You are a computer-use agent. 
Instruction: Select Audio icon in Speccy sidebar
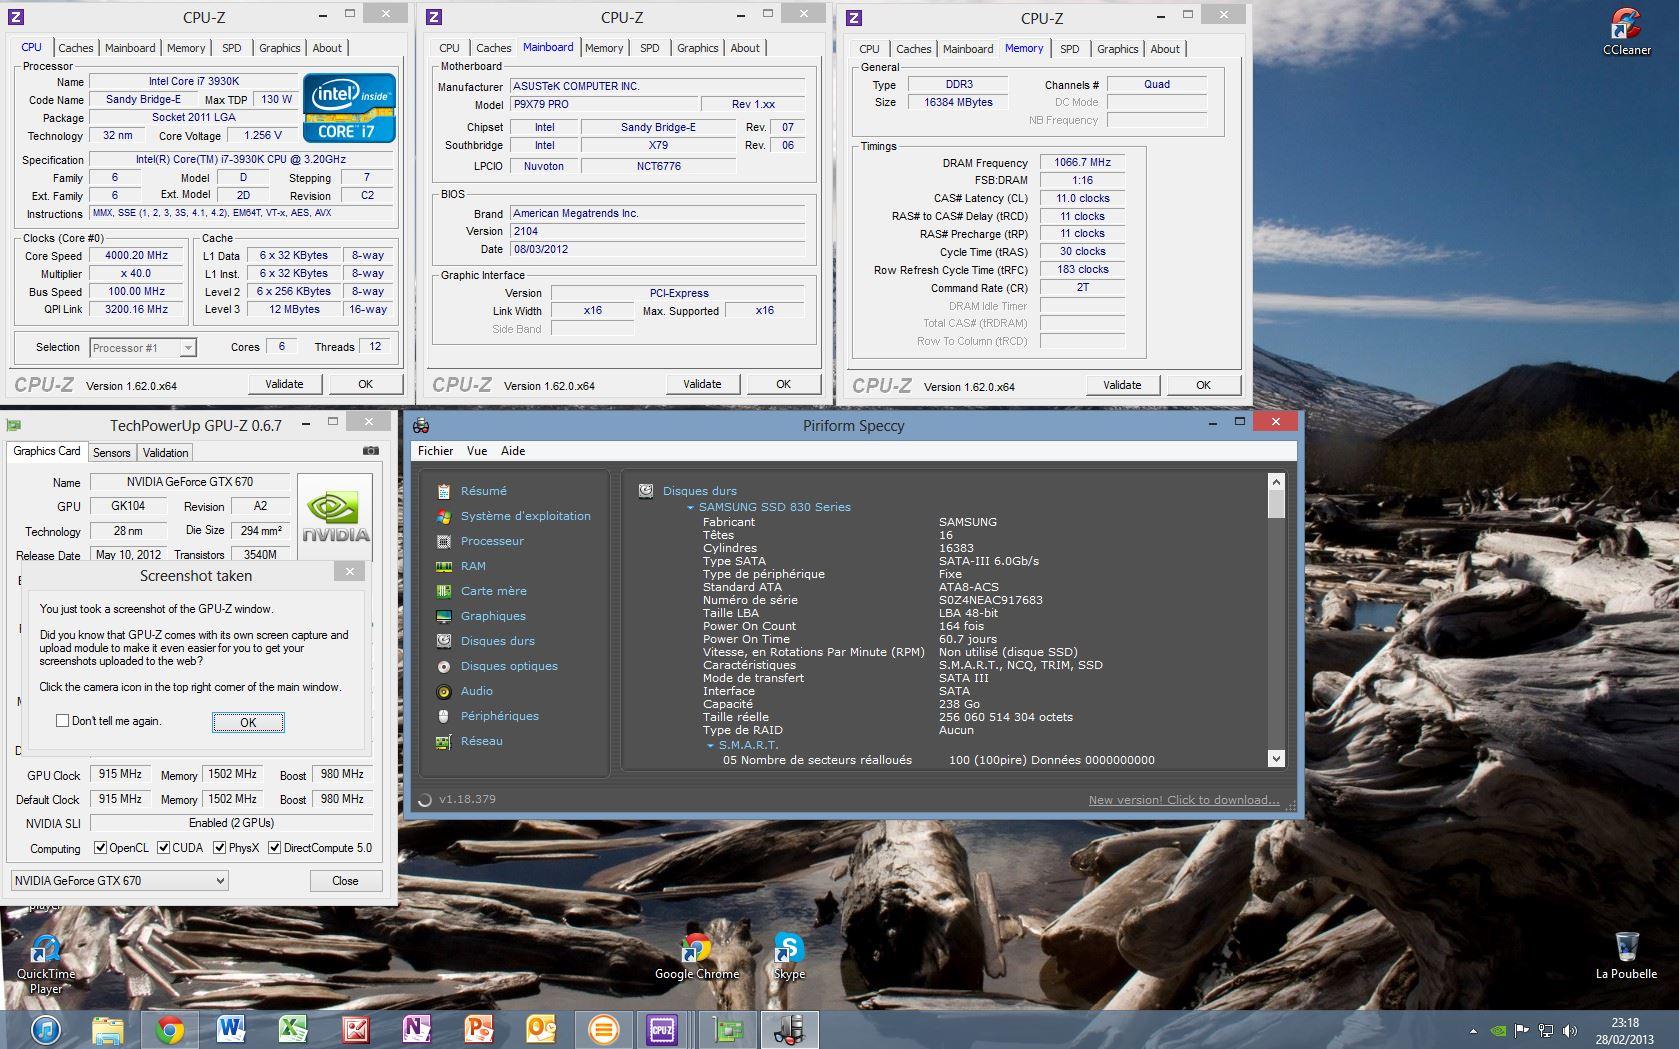point(444,691)
